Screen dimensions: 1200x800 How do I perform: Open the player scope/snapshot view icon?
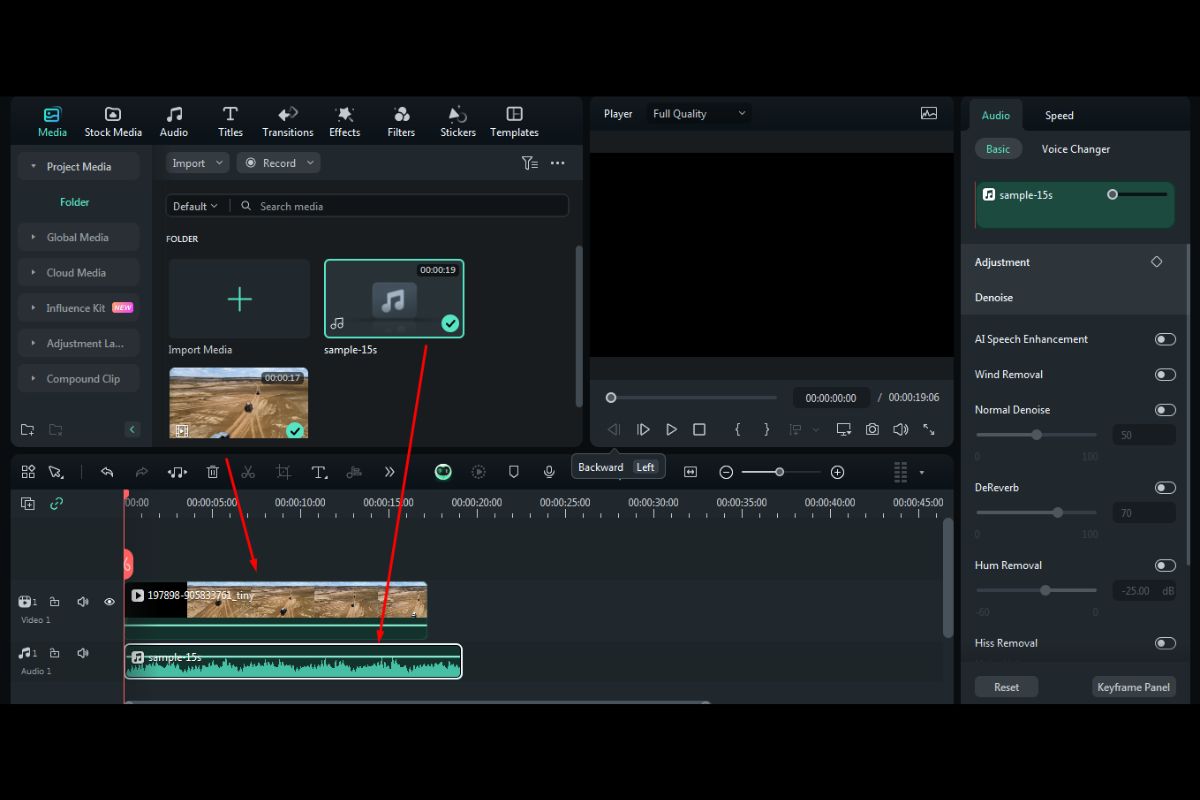(x=929, y=114)
